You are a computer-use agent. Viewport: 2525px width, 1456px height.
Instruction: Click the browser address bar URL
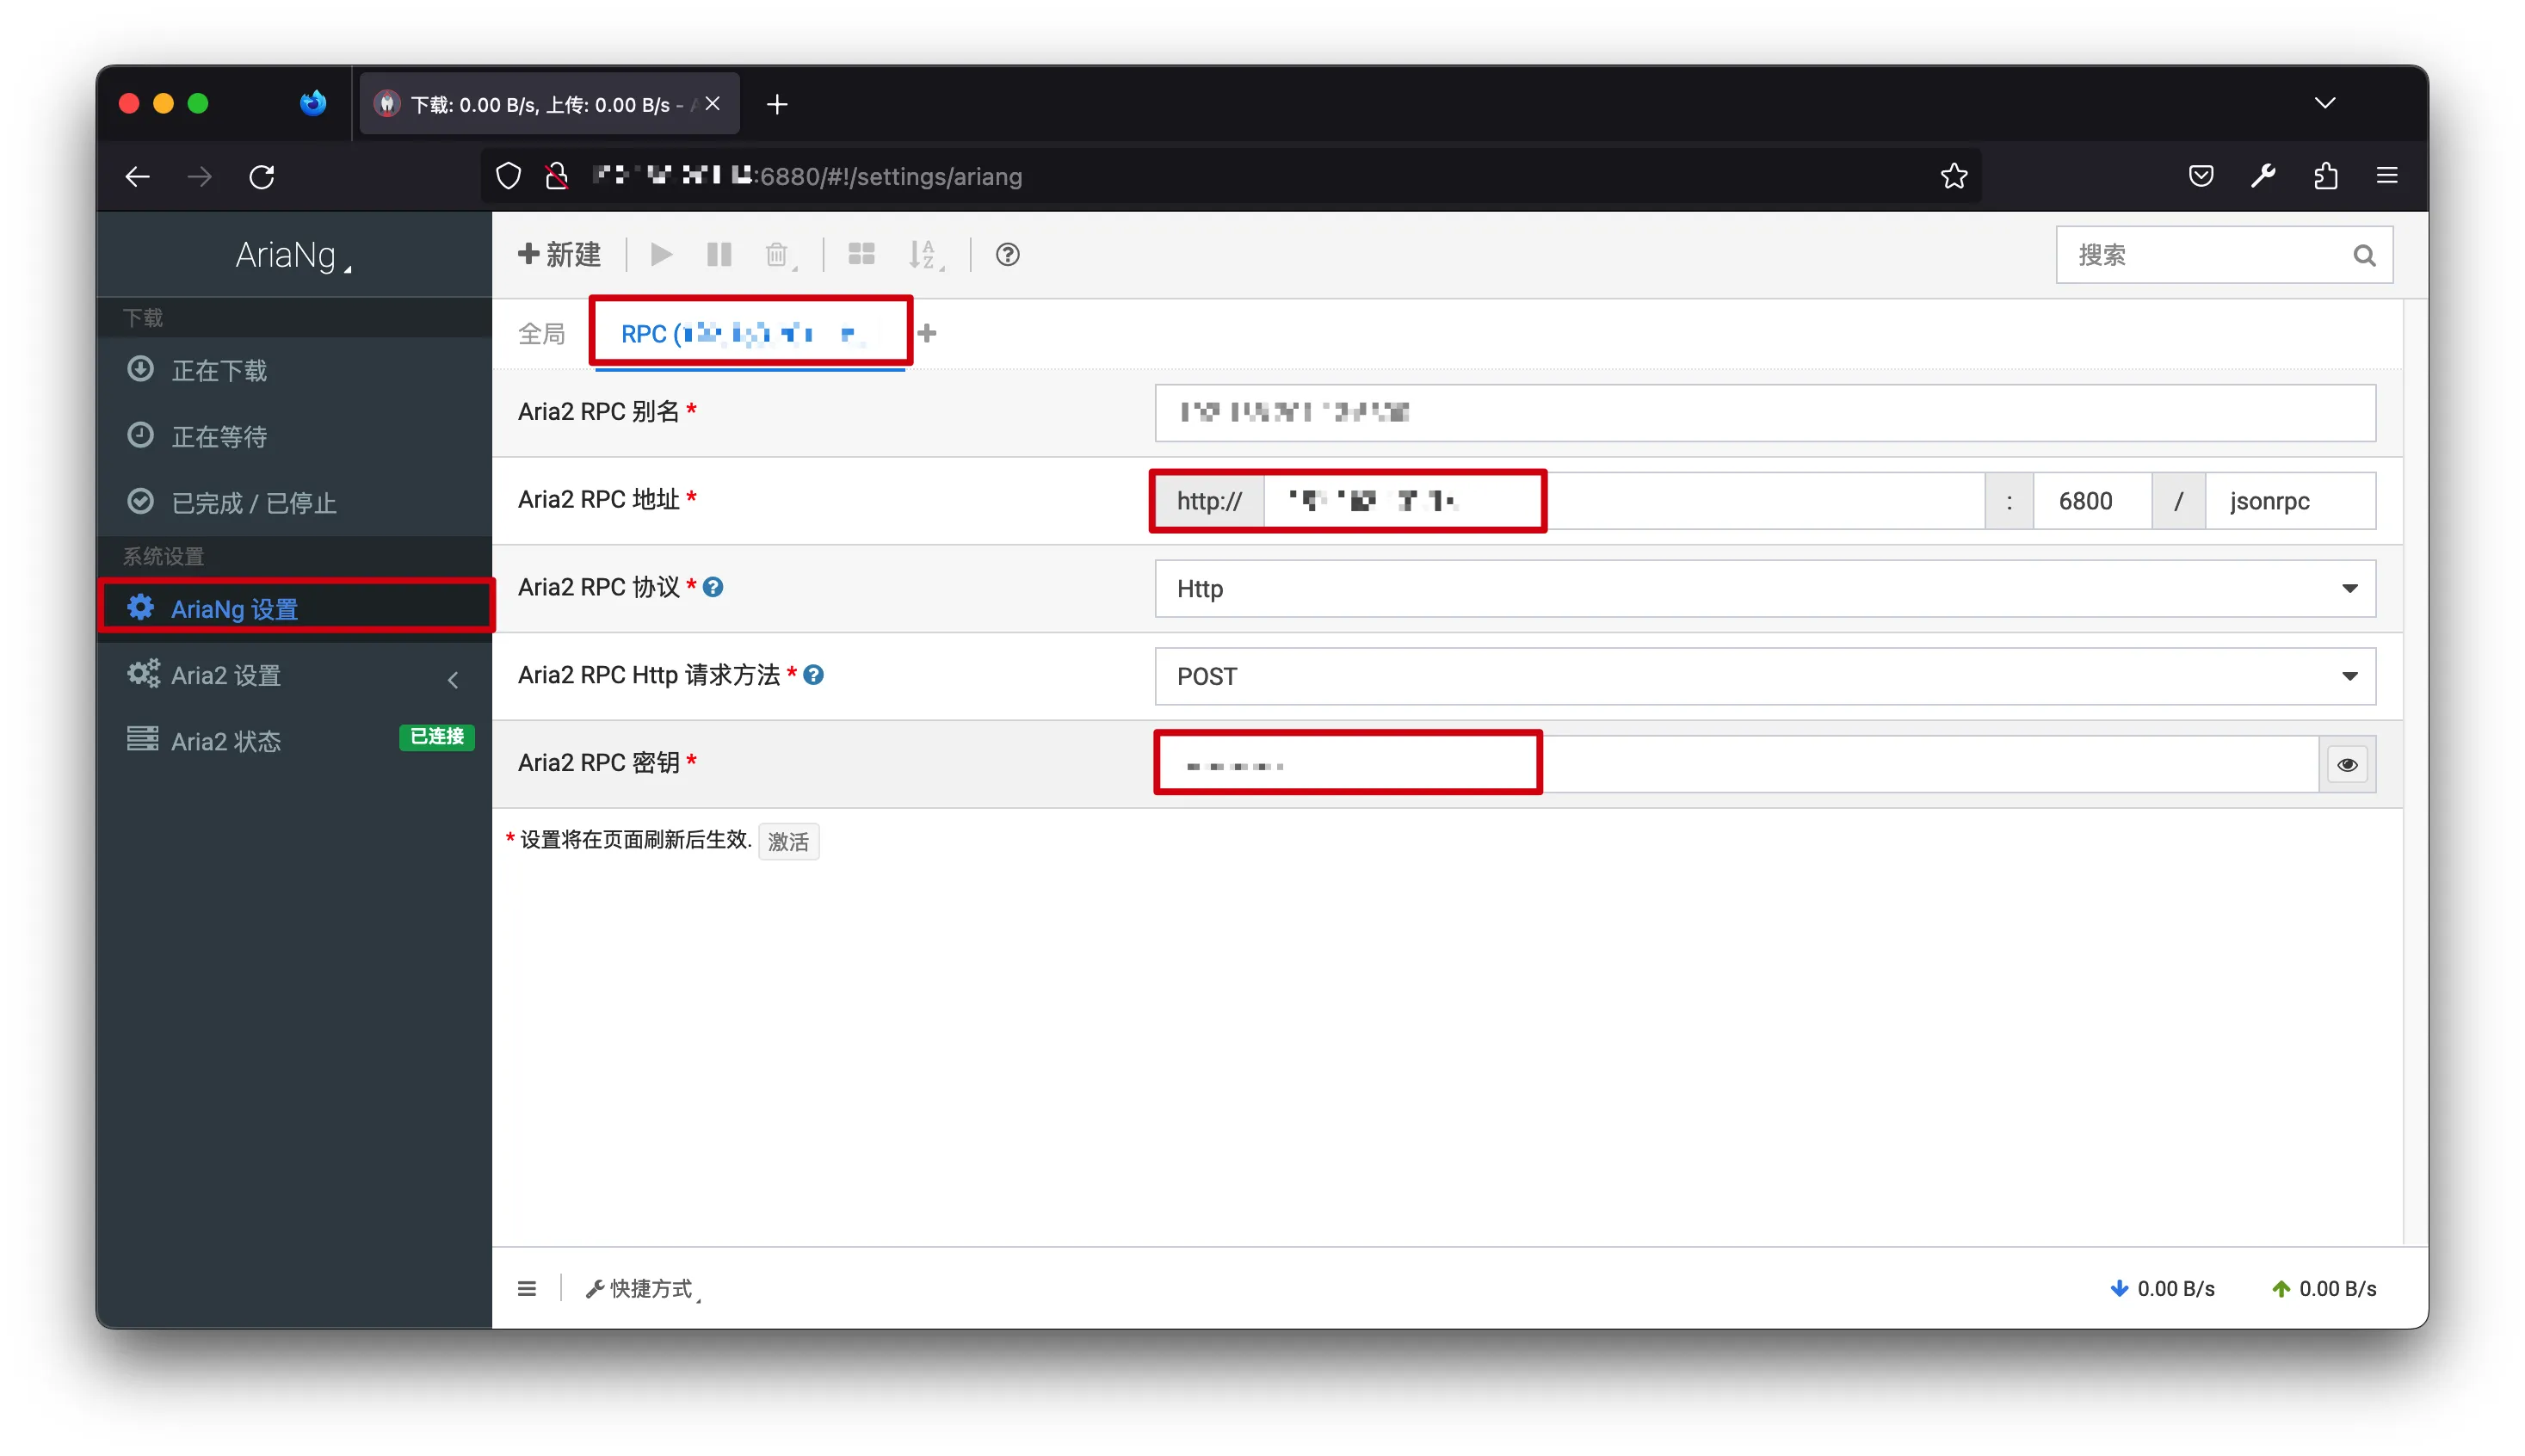coord(808,176)
